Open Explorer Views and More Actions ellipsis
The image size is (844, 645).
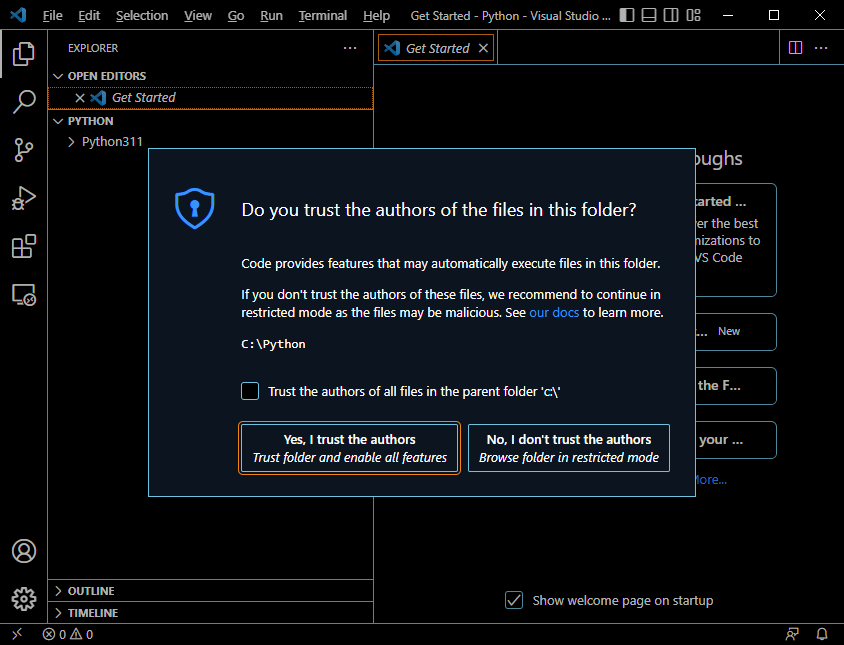pos(350,48)
